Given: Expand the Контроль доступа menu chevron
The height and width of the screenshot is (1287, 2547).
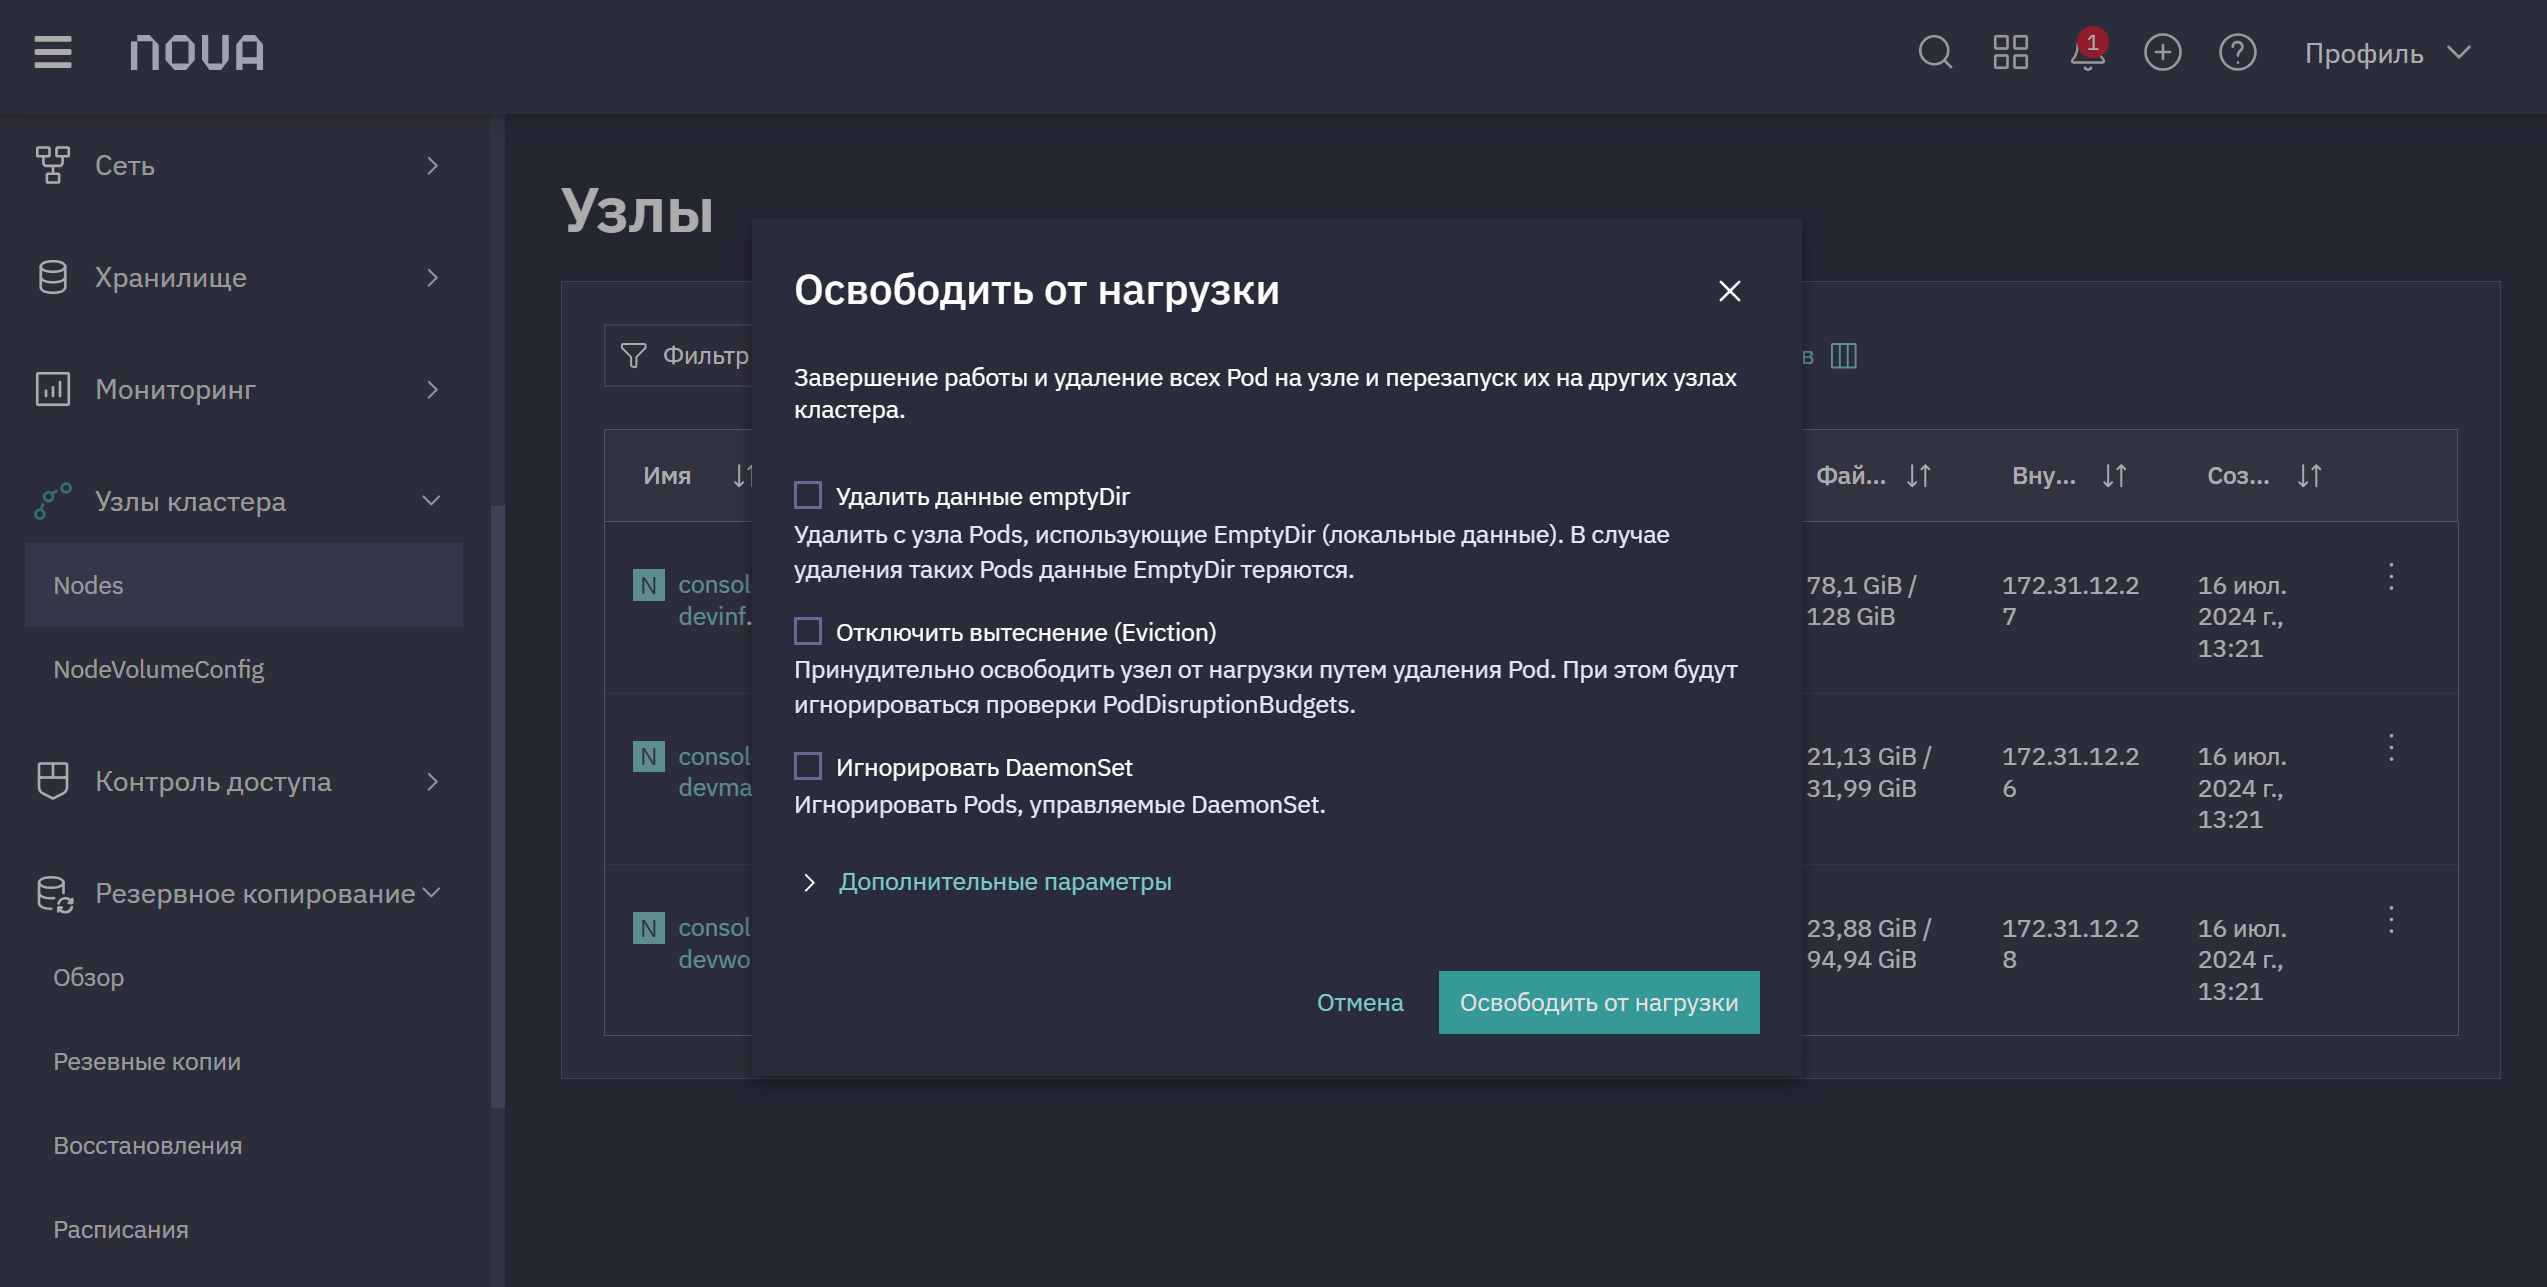Looking at the screenshot, I should tap(432, 782).
